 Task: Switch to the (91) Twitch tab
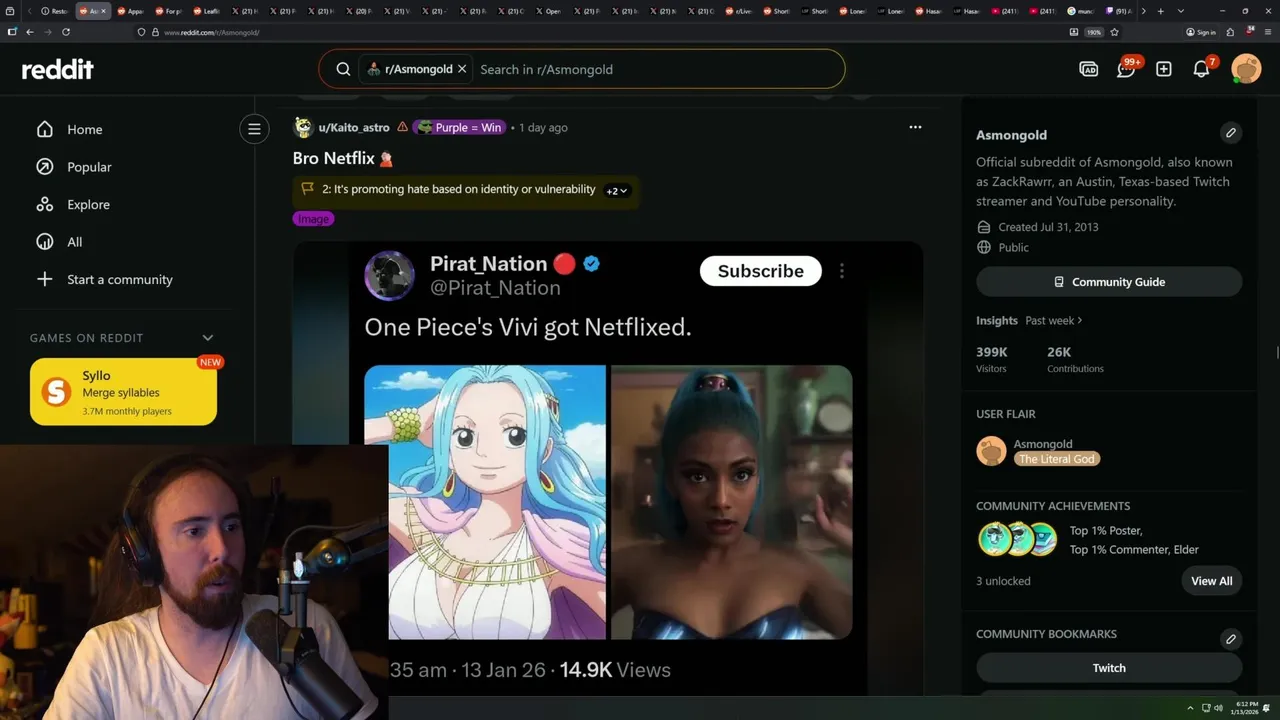pos(1119,11)
